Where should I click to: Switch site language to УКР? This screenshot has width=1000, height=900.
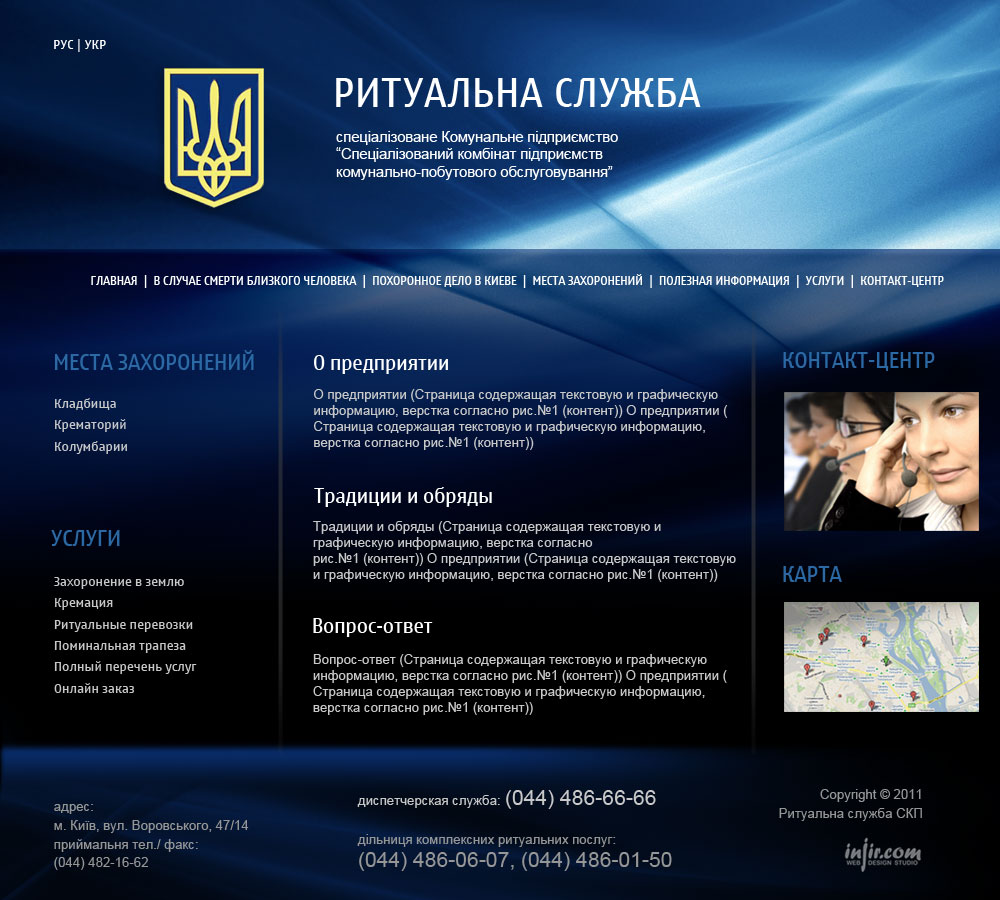pyautogui.click(x=95, y=45)
